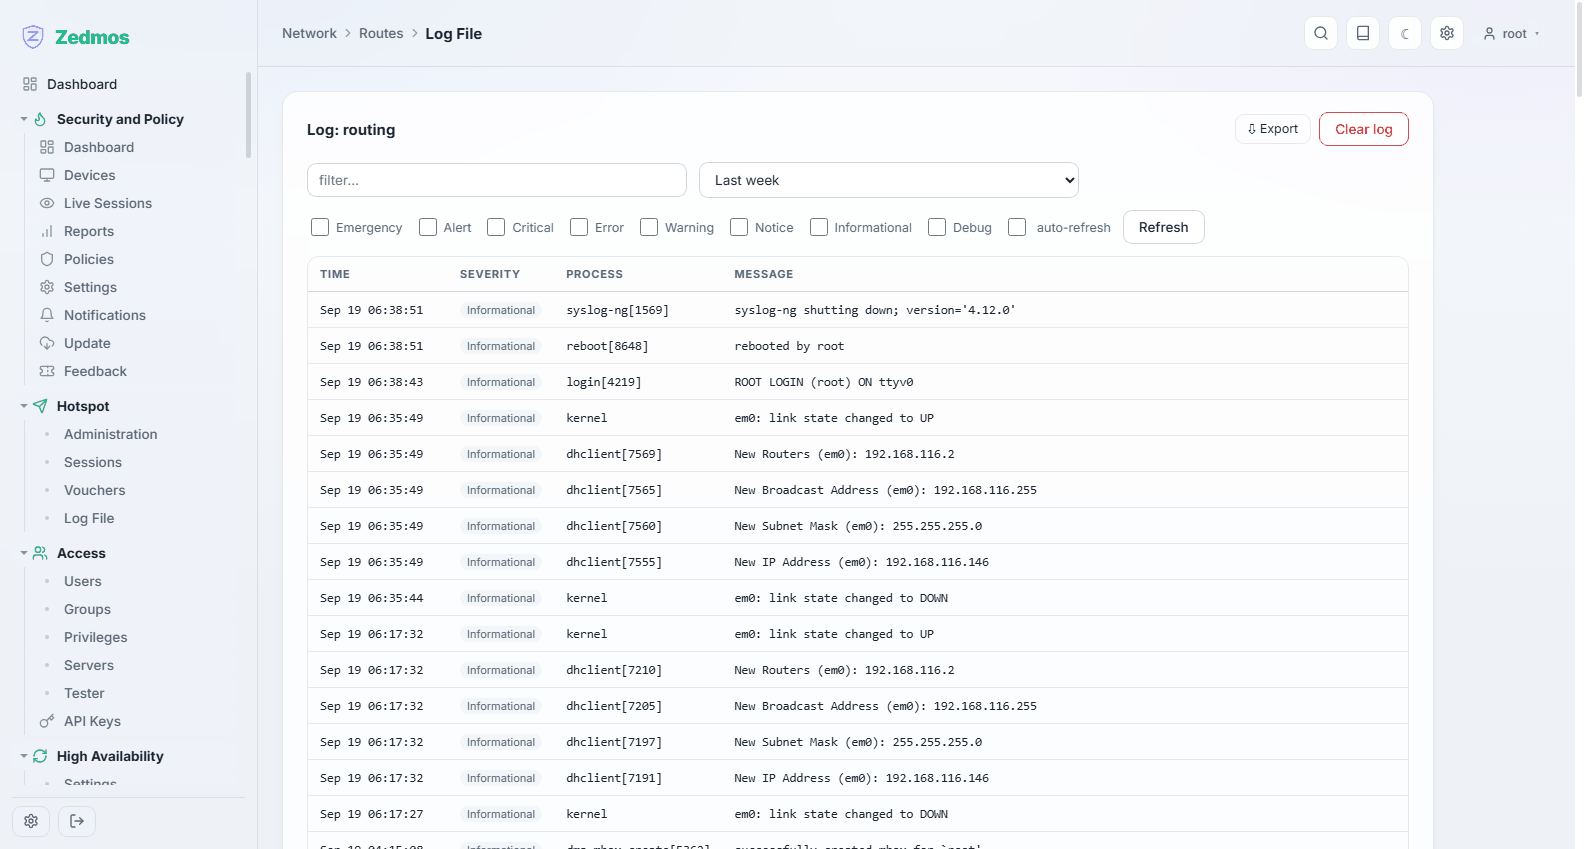Click the Policies shield icon
The height and width of the screenshot is (849, 1584).
(47, 259)
